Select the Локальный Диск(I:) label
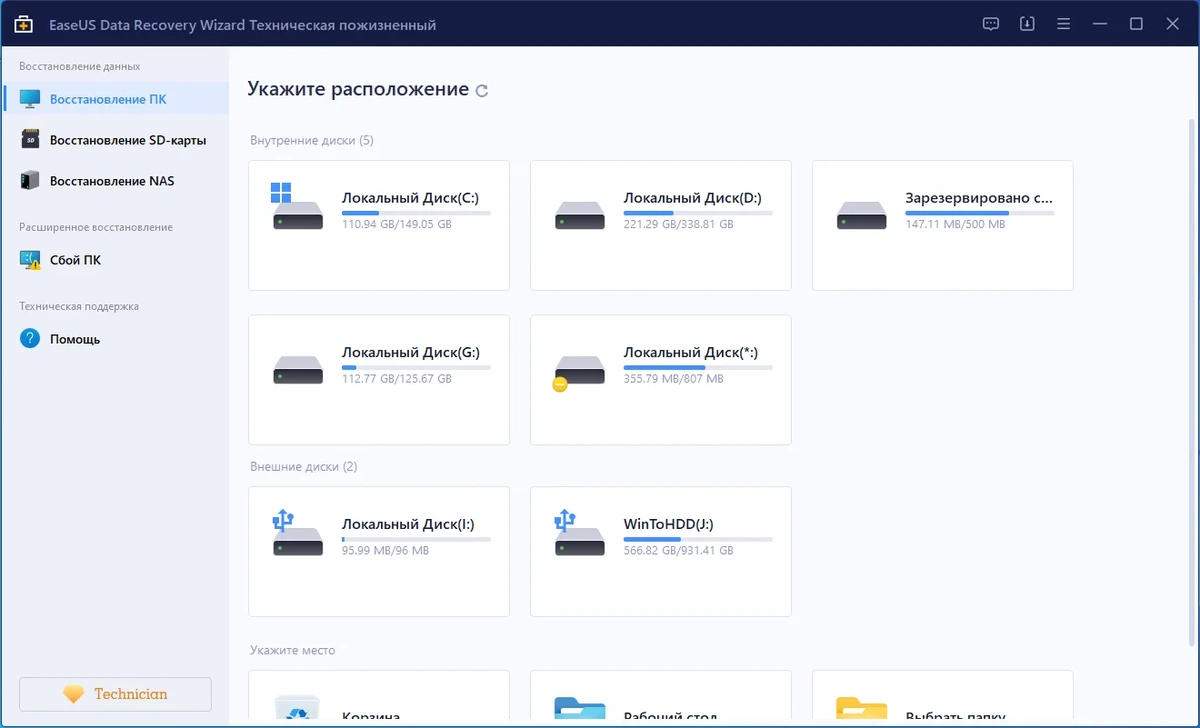 click(x=408, y=524)
